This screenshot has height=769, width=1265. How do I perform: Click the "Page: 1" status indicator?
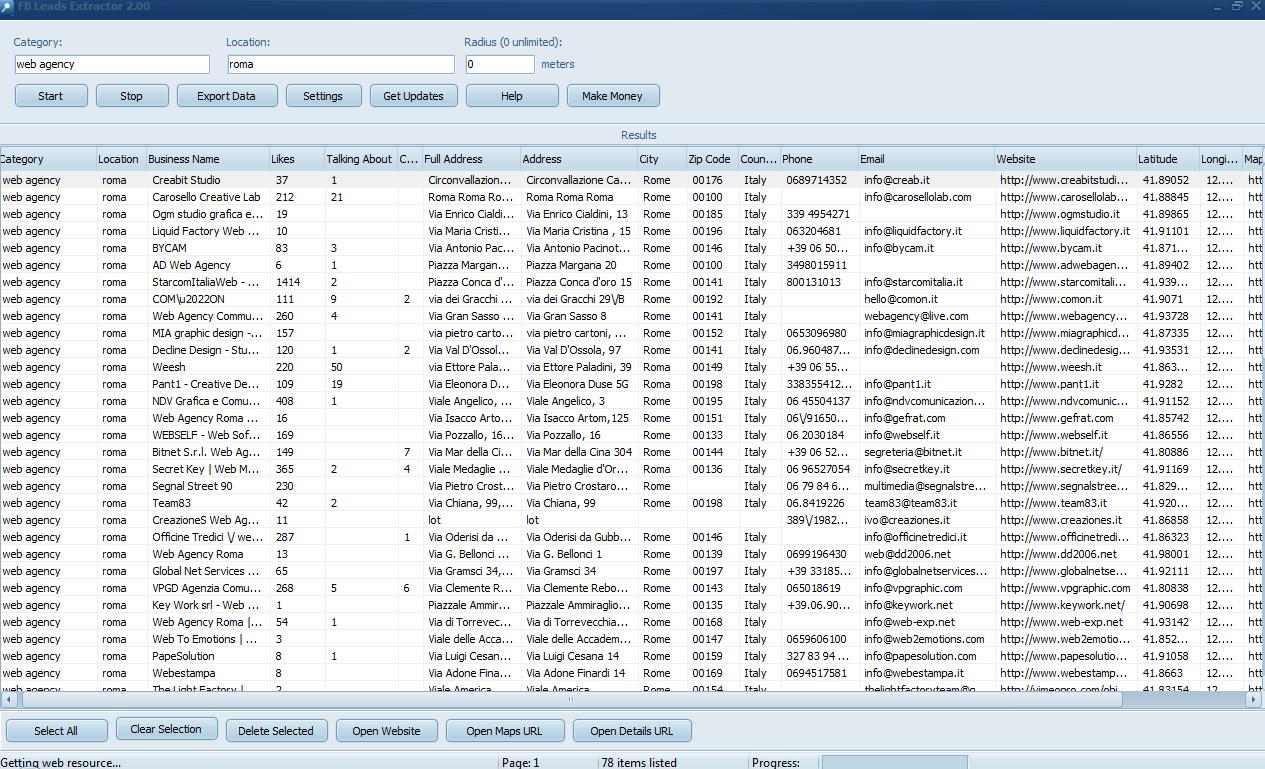point(520,762)
